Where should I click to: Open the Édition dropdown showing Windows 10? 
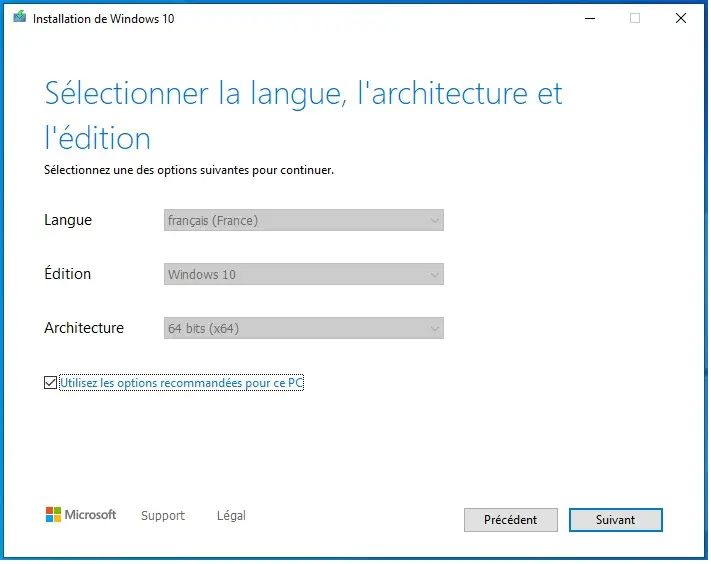coord(305,275)
